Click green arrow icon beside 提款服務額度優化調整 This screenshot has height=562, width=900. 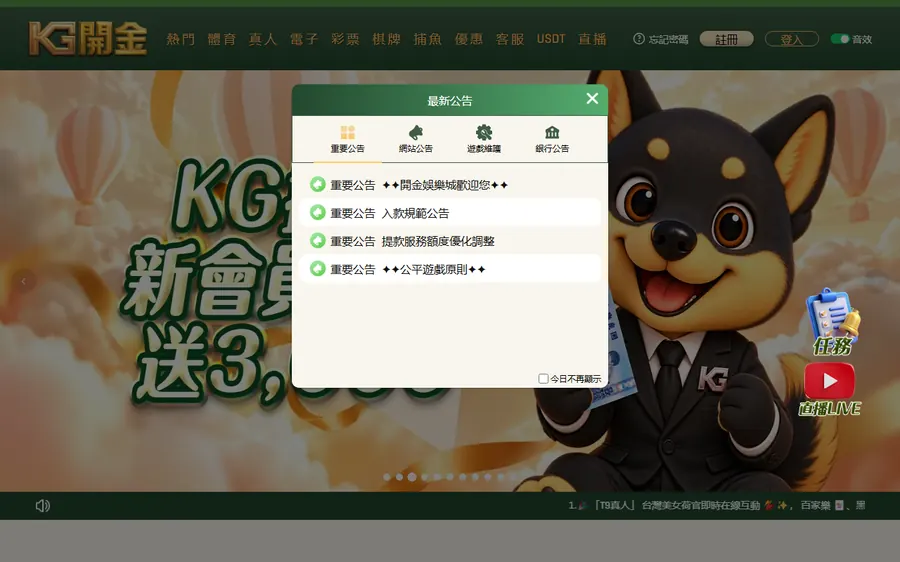coord(317,241)
